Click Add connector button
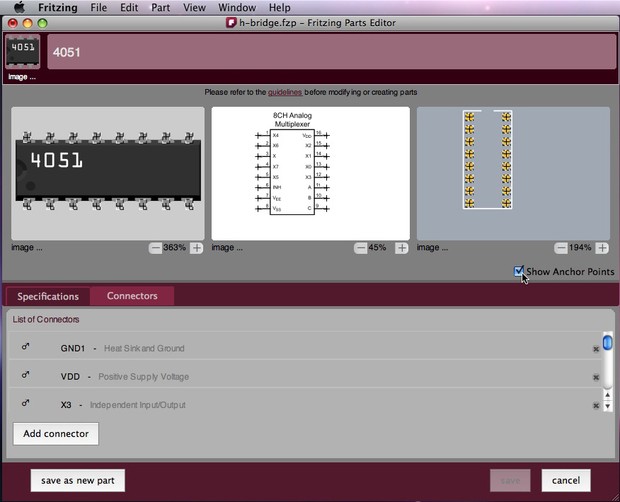Screen dimensions: 620x502 click(56, 434)
